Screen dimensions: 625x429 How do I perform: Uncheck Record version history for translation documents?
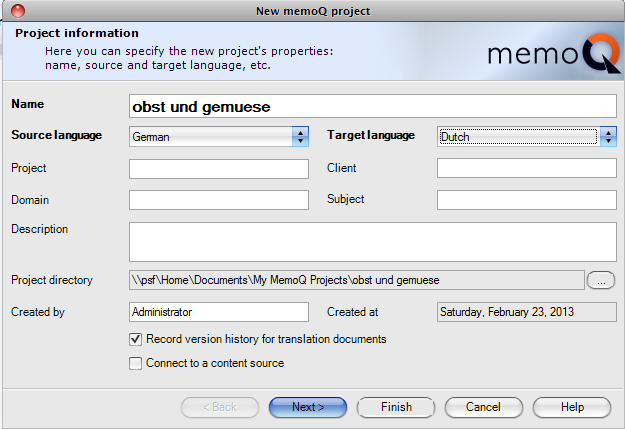[136, 340]
